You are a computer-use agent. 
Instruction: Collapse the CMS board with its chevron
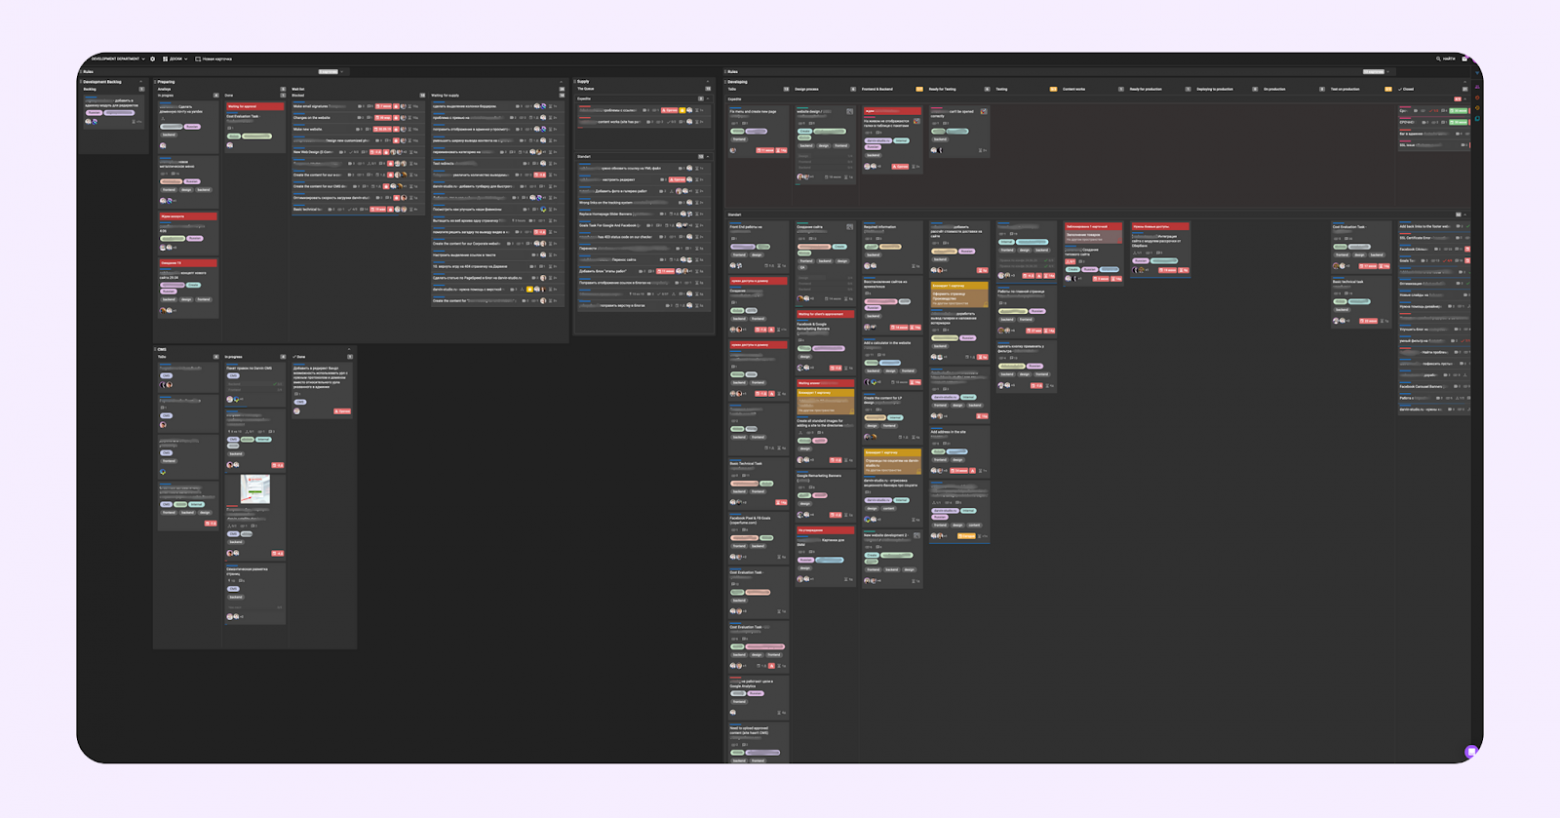(349, 350)
